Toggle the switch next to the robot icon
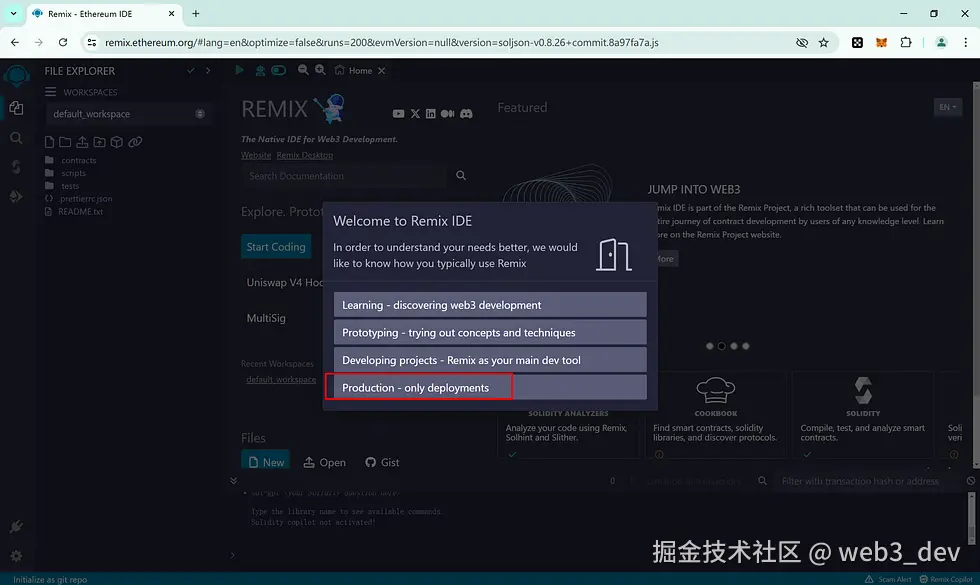This screenshot has height=585, width=980. click(x=279, y=70)
